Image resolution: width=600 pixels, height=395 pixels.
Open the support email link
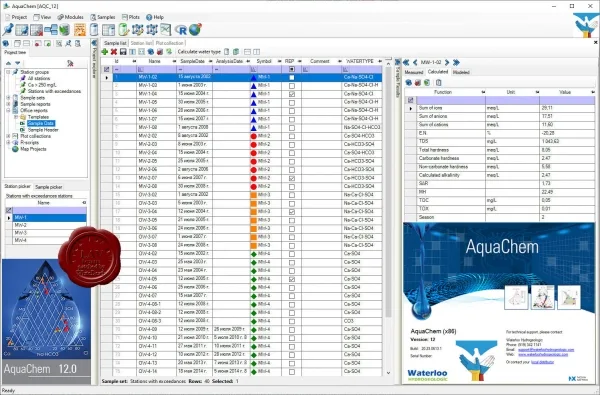(x=546, y=350)
